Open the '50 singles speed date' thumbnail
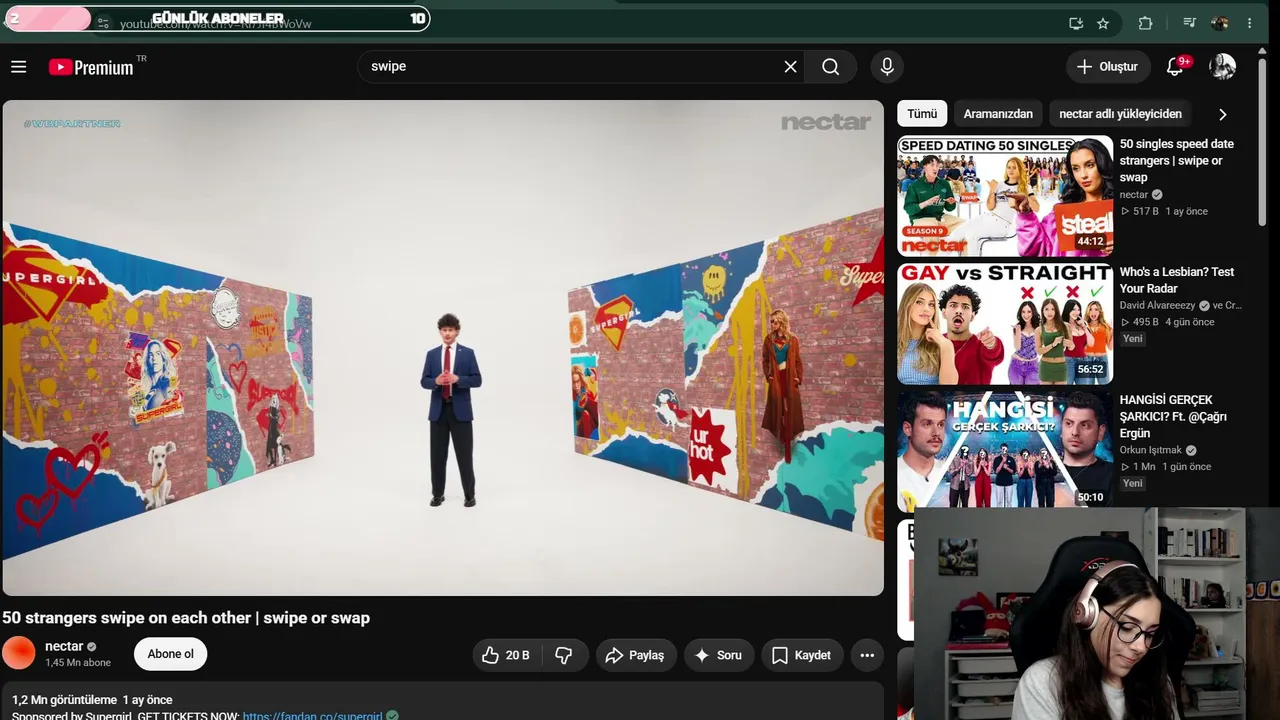The image size is (1280, 720). coord(1005,196)
